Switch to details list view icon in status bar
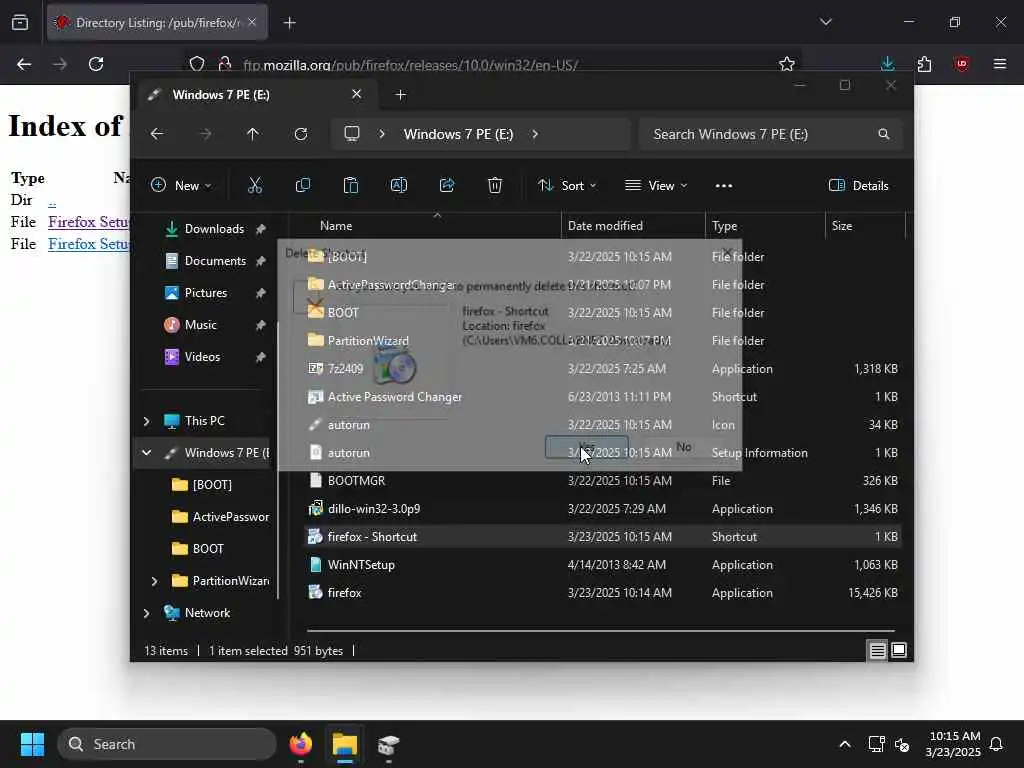Image resolution: width=1024 pixels, height=768 pixels. click(877, 650)
